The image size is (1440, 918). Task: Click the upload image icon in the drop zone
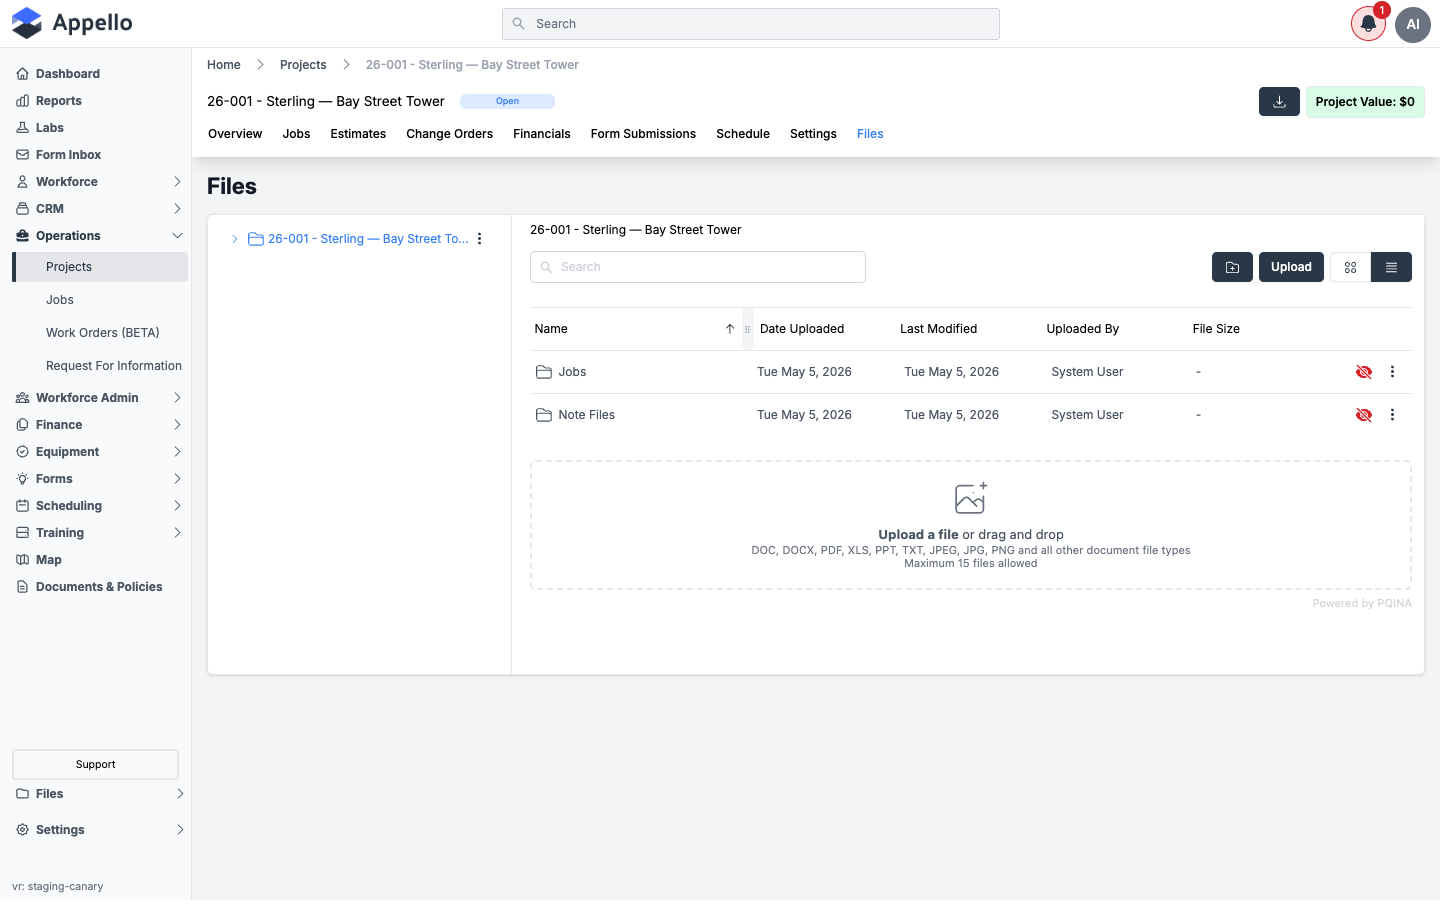(x=970, y=498)
